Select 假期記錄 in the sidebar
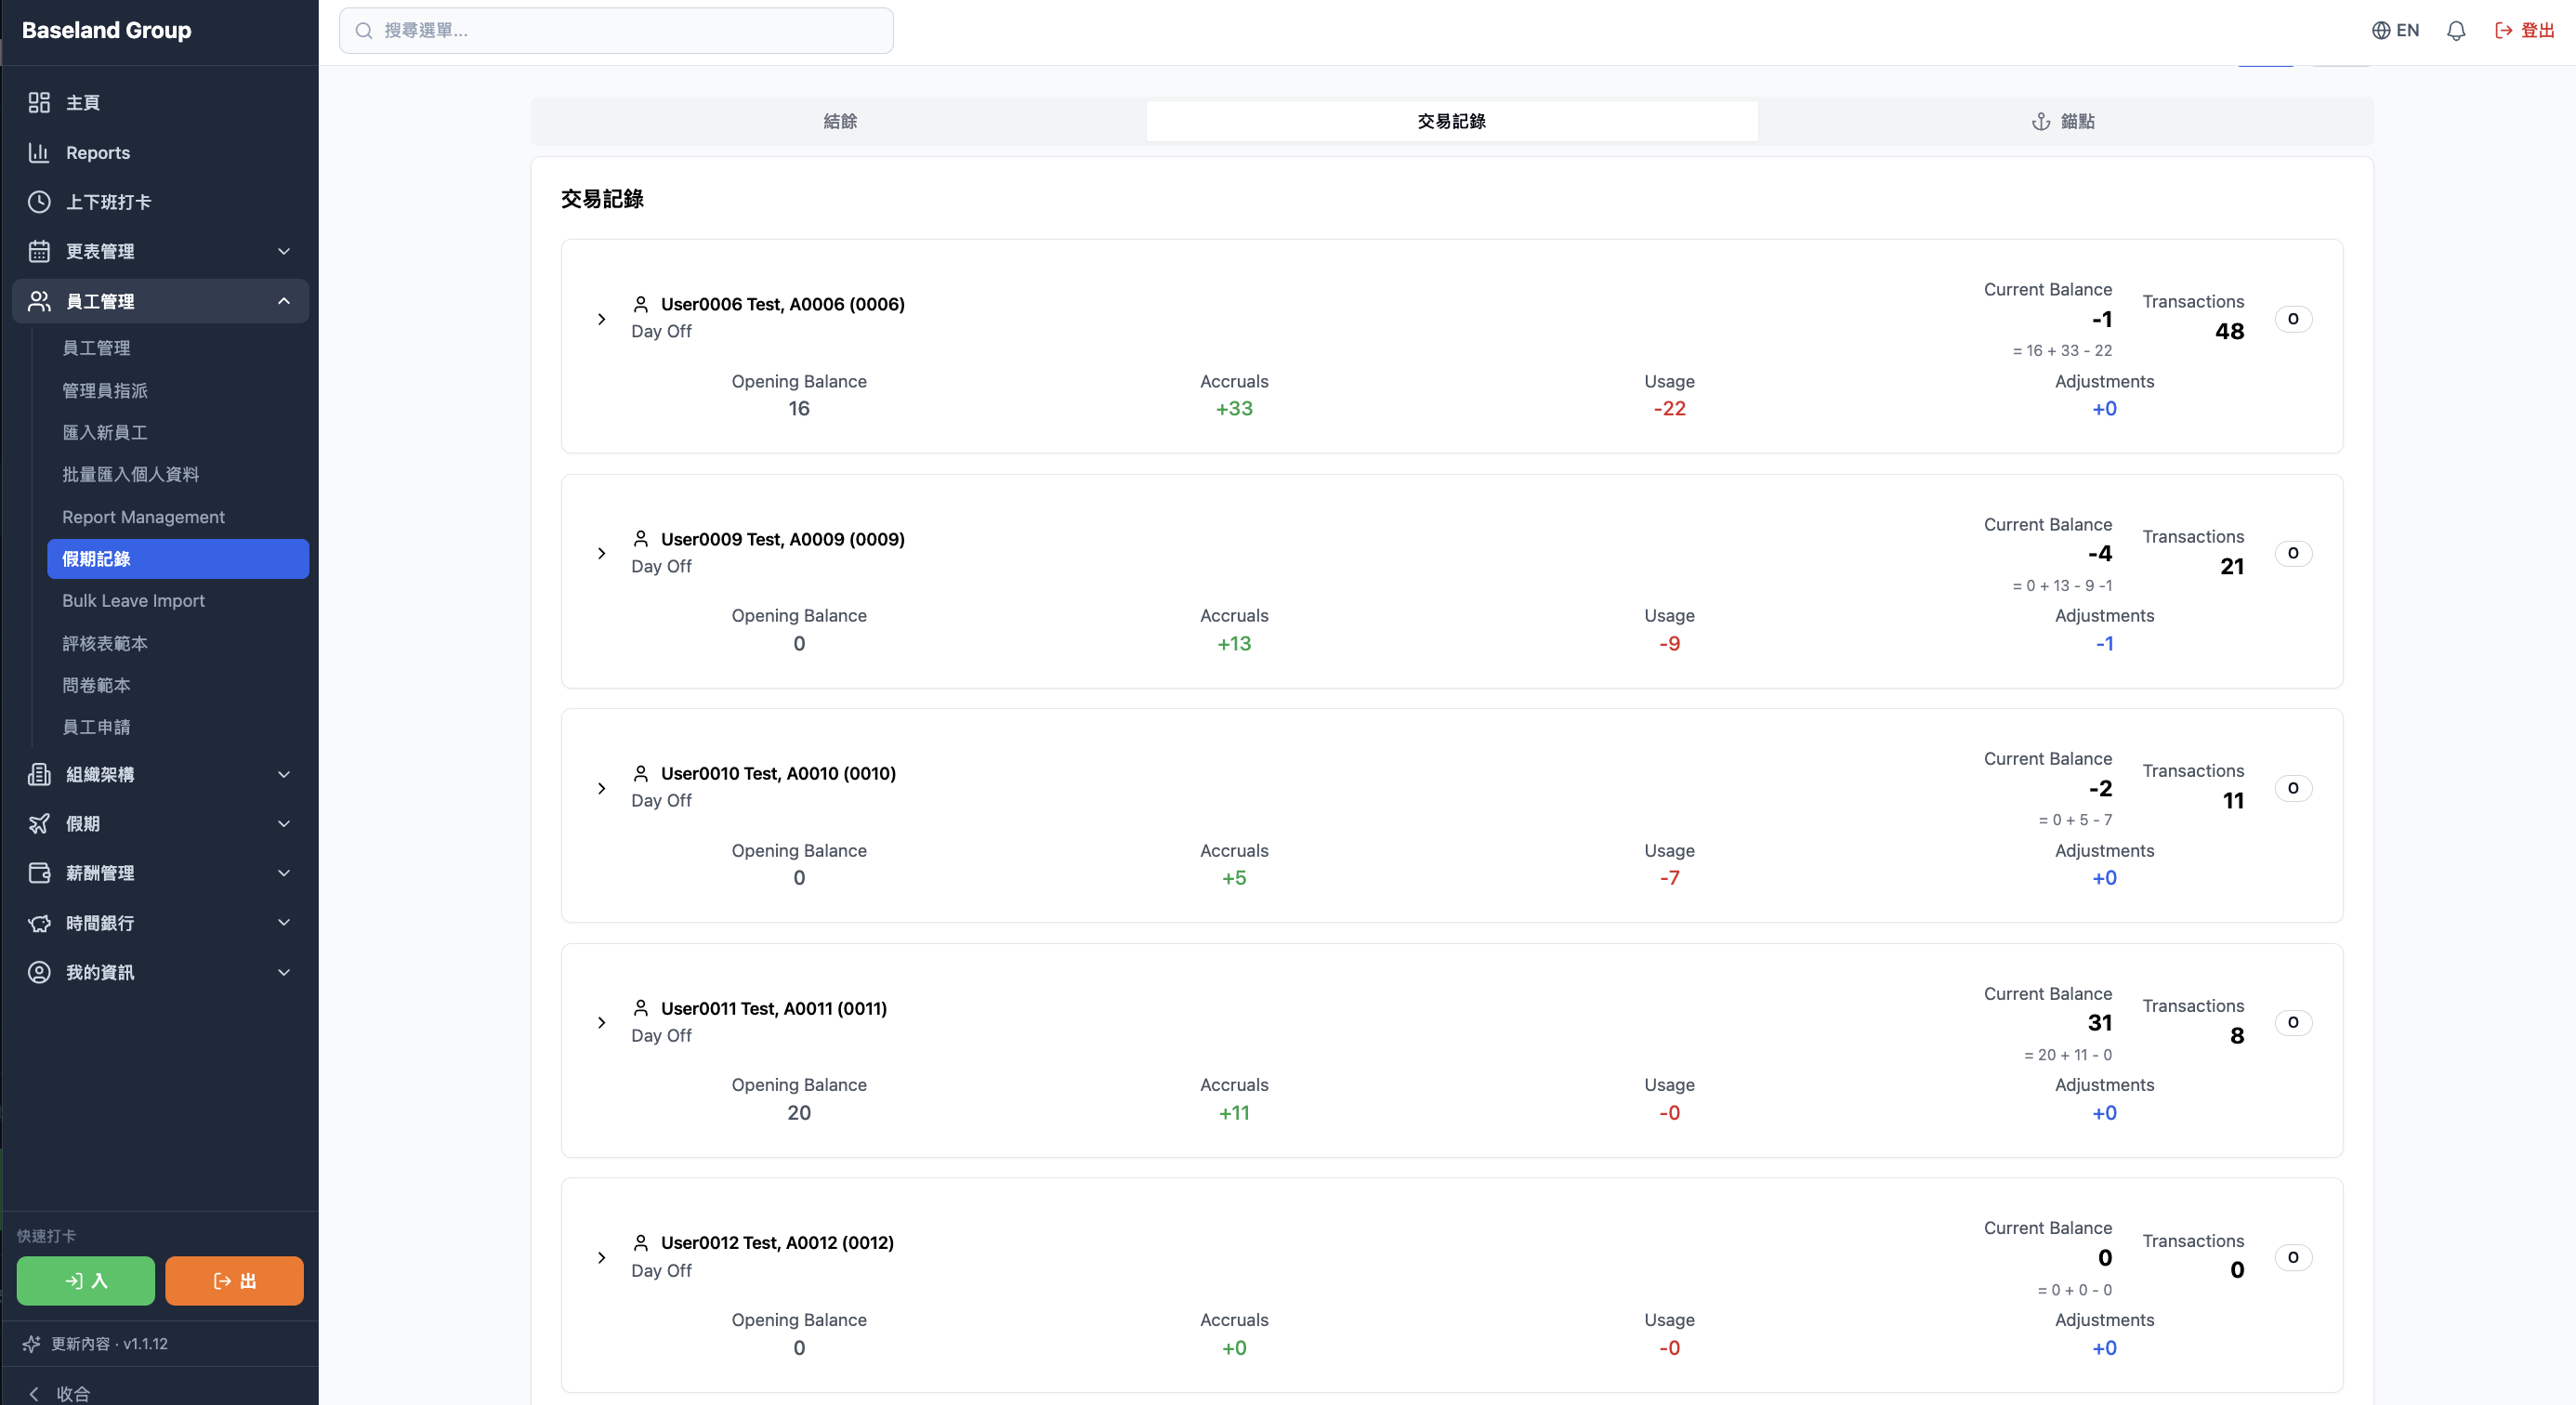The width and height of the screenshot is (2576, 1405). click(x=178, y=558)
